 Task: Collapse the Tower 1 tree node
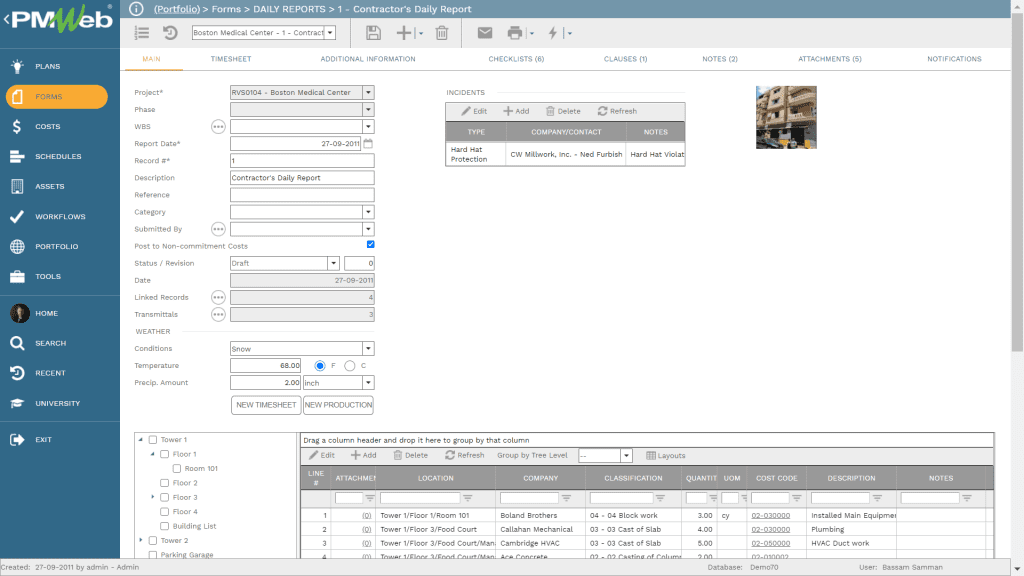[141, 440]
